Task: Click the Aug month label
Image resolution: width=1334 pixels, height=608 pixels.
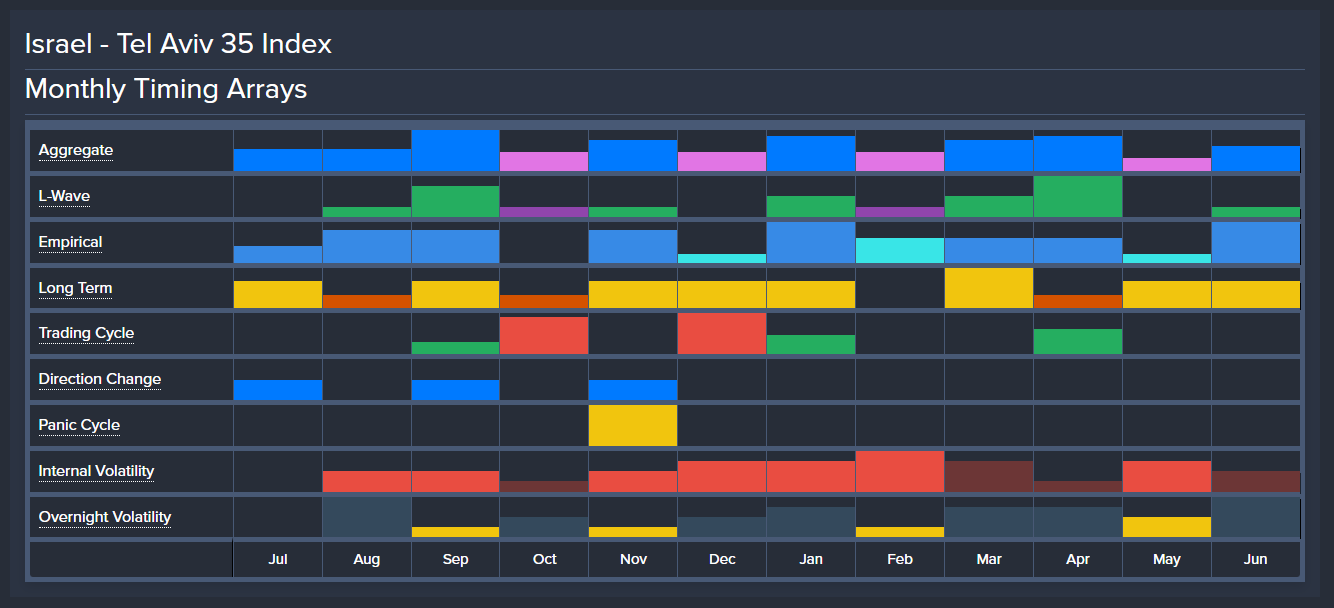Action: [367, 559]
